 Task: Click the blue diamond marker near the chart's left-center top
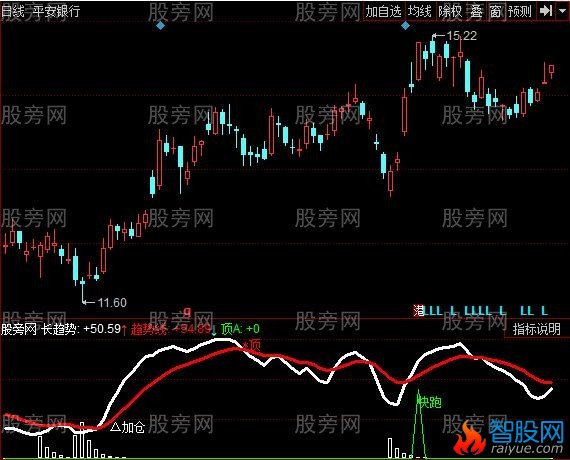point(160,25)
